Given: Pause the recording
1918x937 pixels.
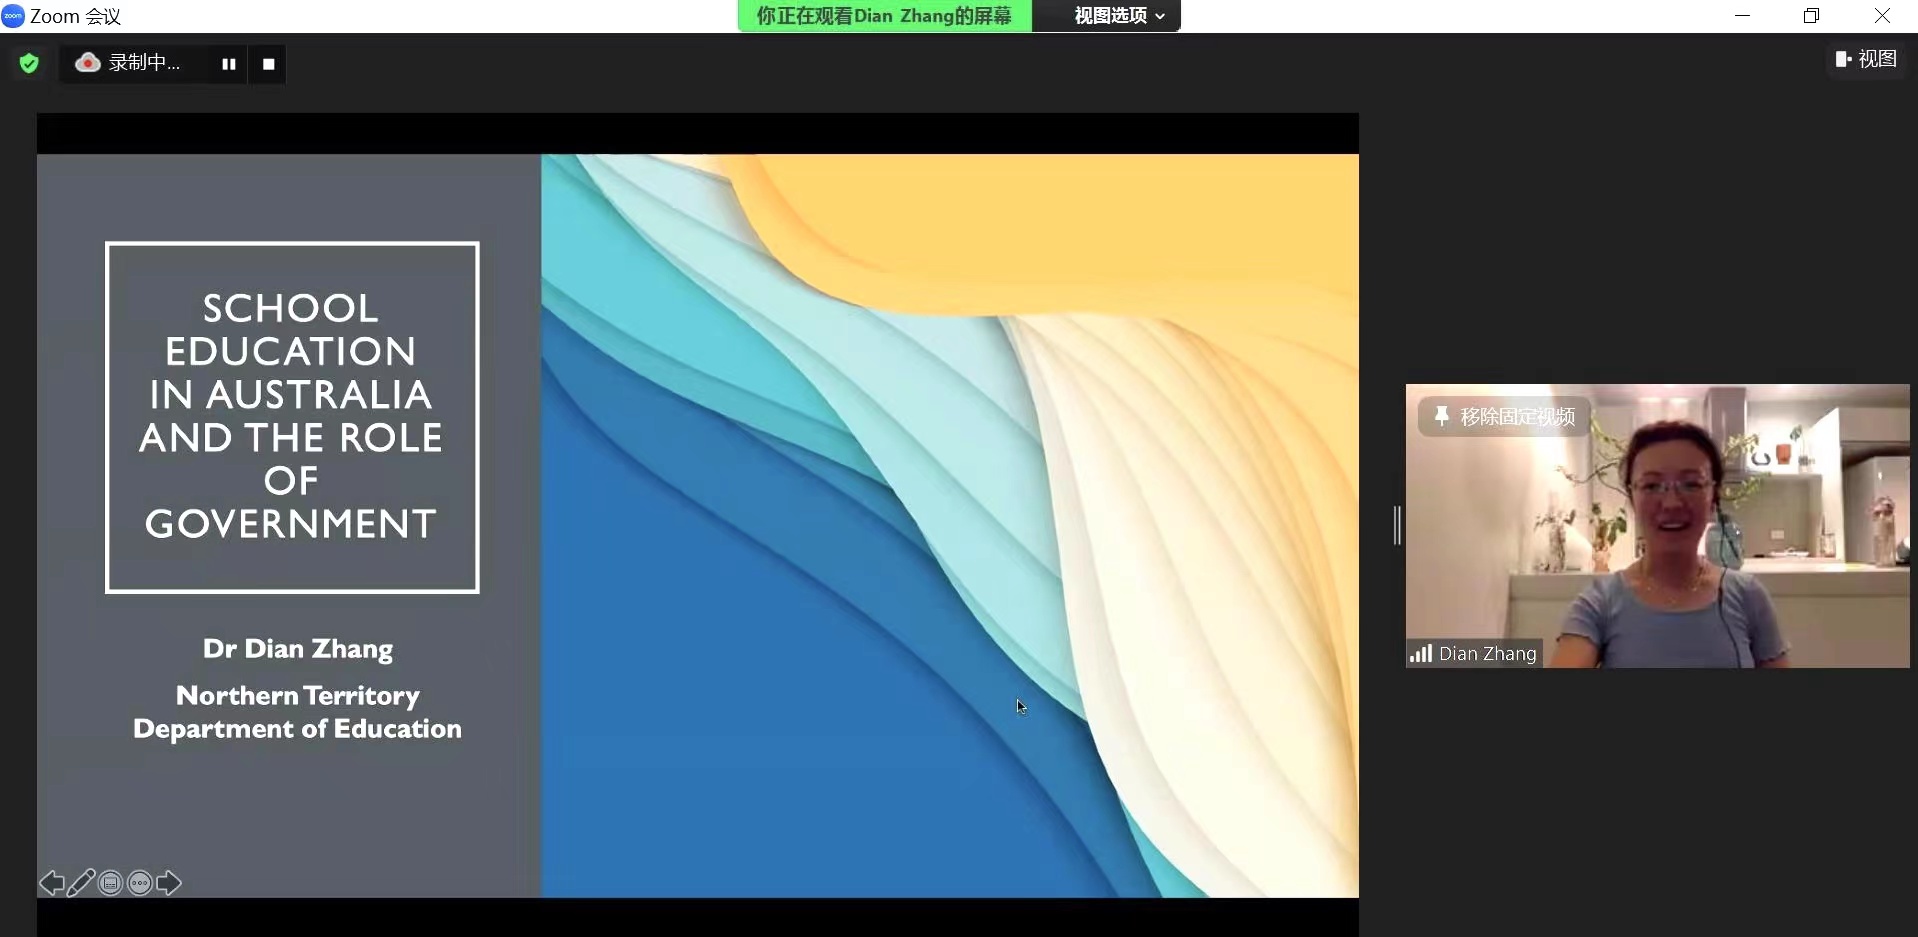Looking at the screenshot, I should (x=229, y=64).
